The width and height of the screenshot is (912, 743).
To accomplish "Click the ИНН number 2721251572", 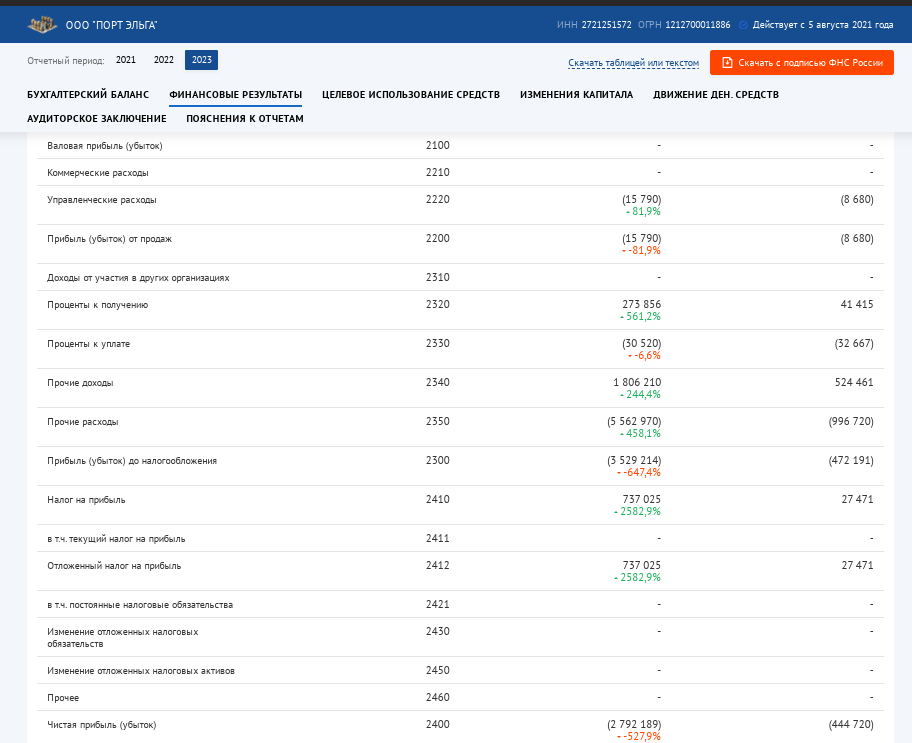I will tap(607, 25).
